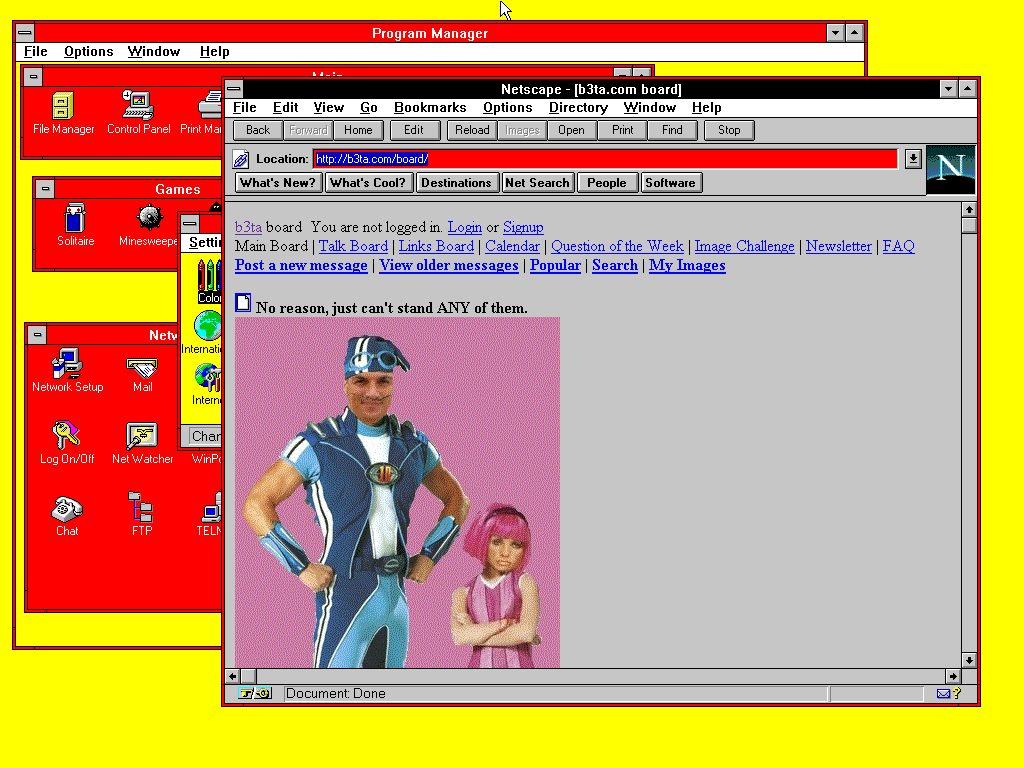Click View older messages link
Viewport: 1024px width, 768px height.
449,265
